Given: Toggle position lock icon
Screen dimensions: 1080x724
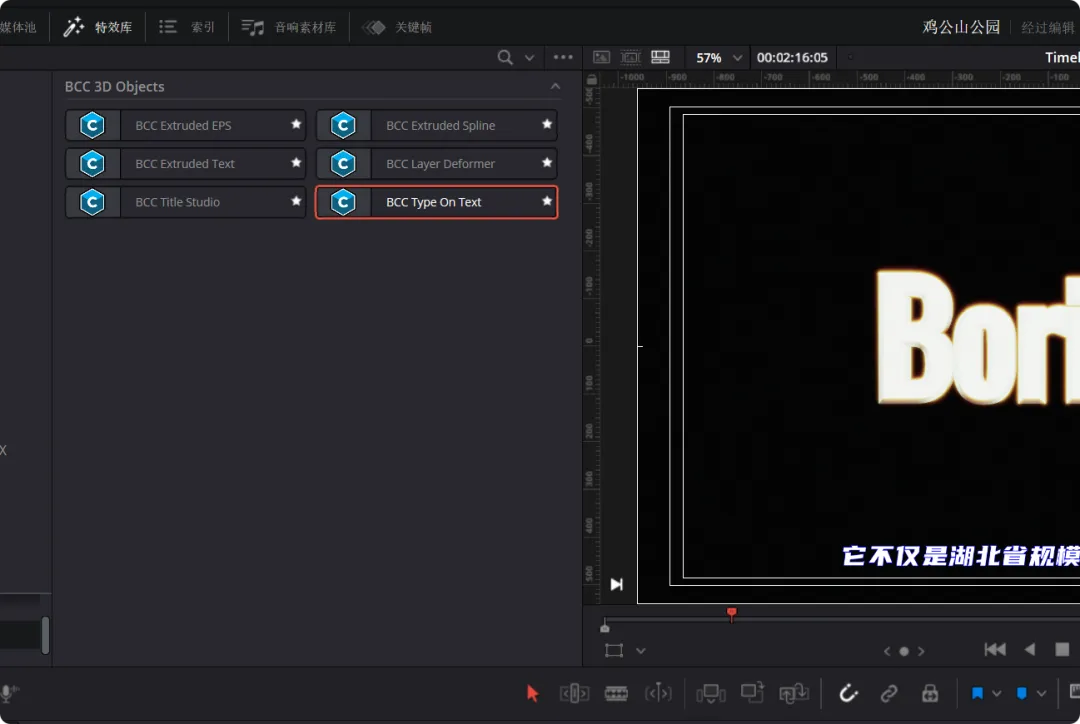Looking at the screenshot, I should tap(930, 693).
